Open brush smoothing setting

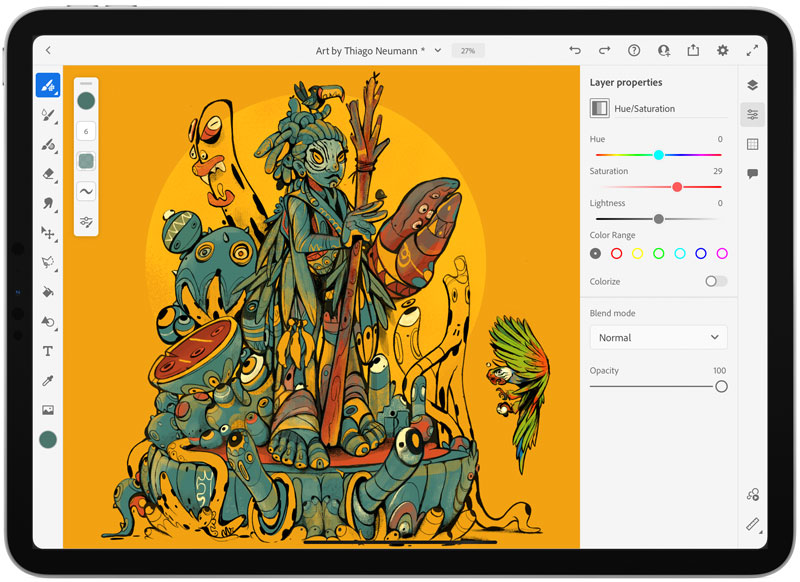coord(86,191)
